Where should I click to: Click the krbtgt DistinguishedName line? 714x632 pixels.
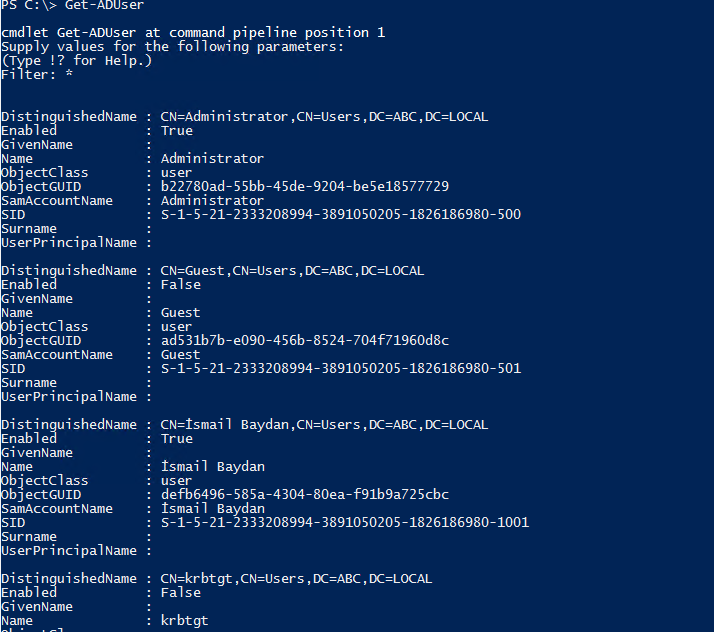pos(216,578)
